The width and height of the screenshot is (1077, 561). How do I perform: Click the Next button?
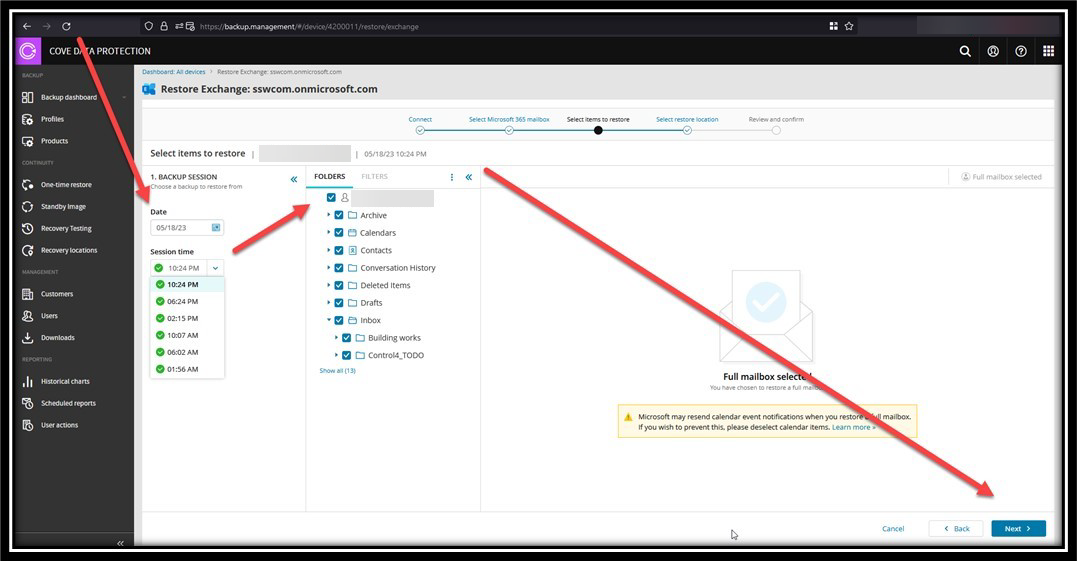[x=1018, y=528]
